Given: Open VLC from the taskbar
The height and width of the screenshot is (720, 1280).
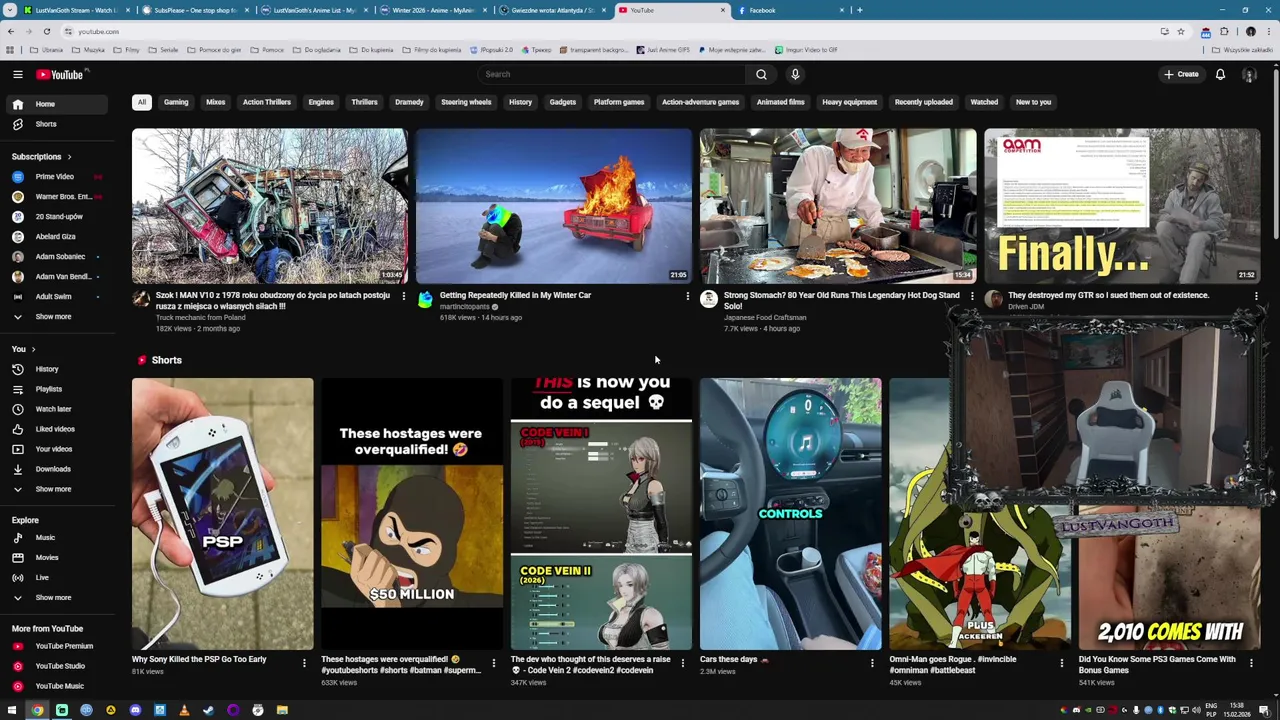Looking at the screenshot, I should 184,710.
